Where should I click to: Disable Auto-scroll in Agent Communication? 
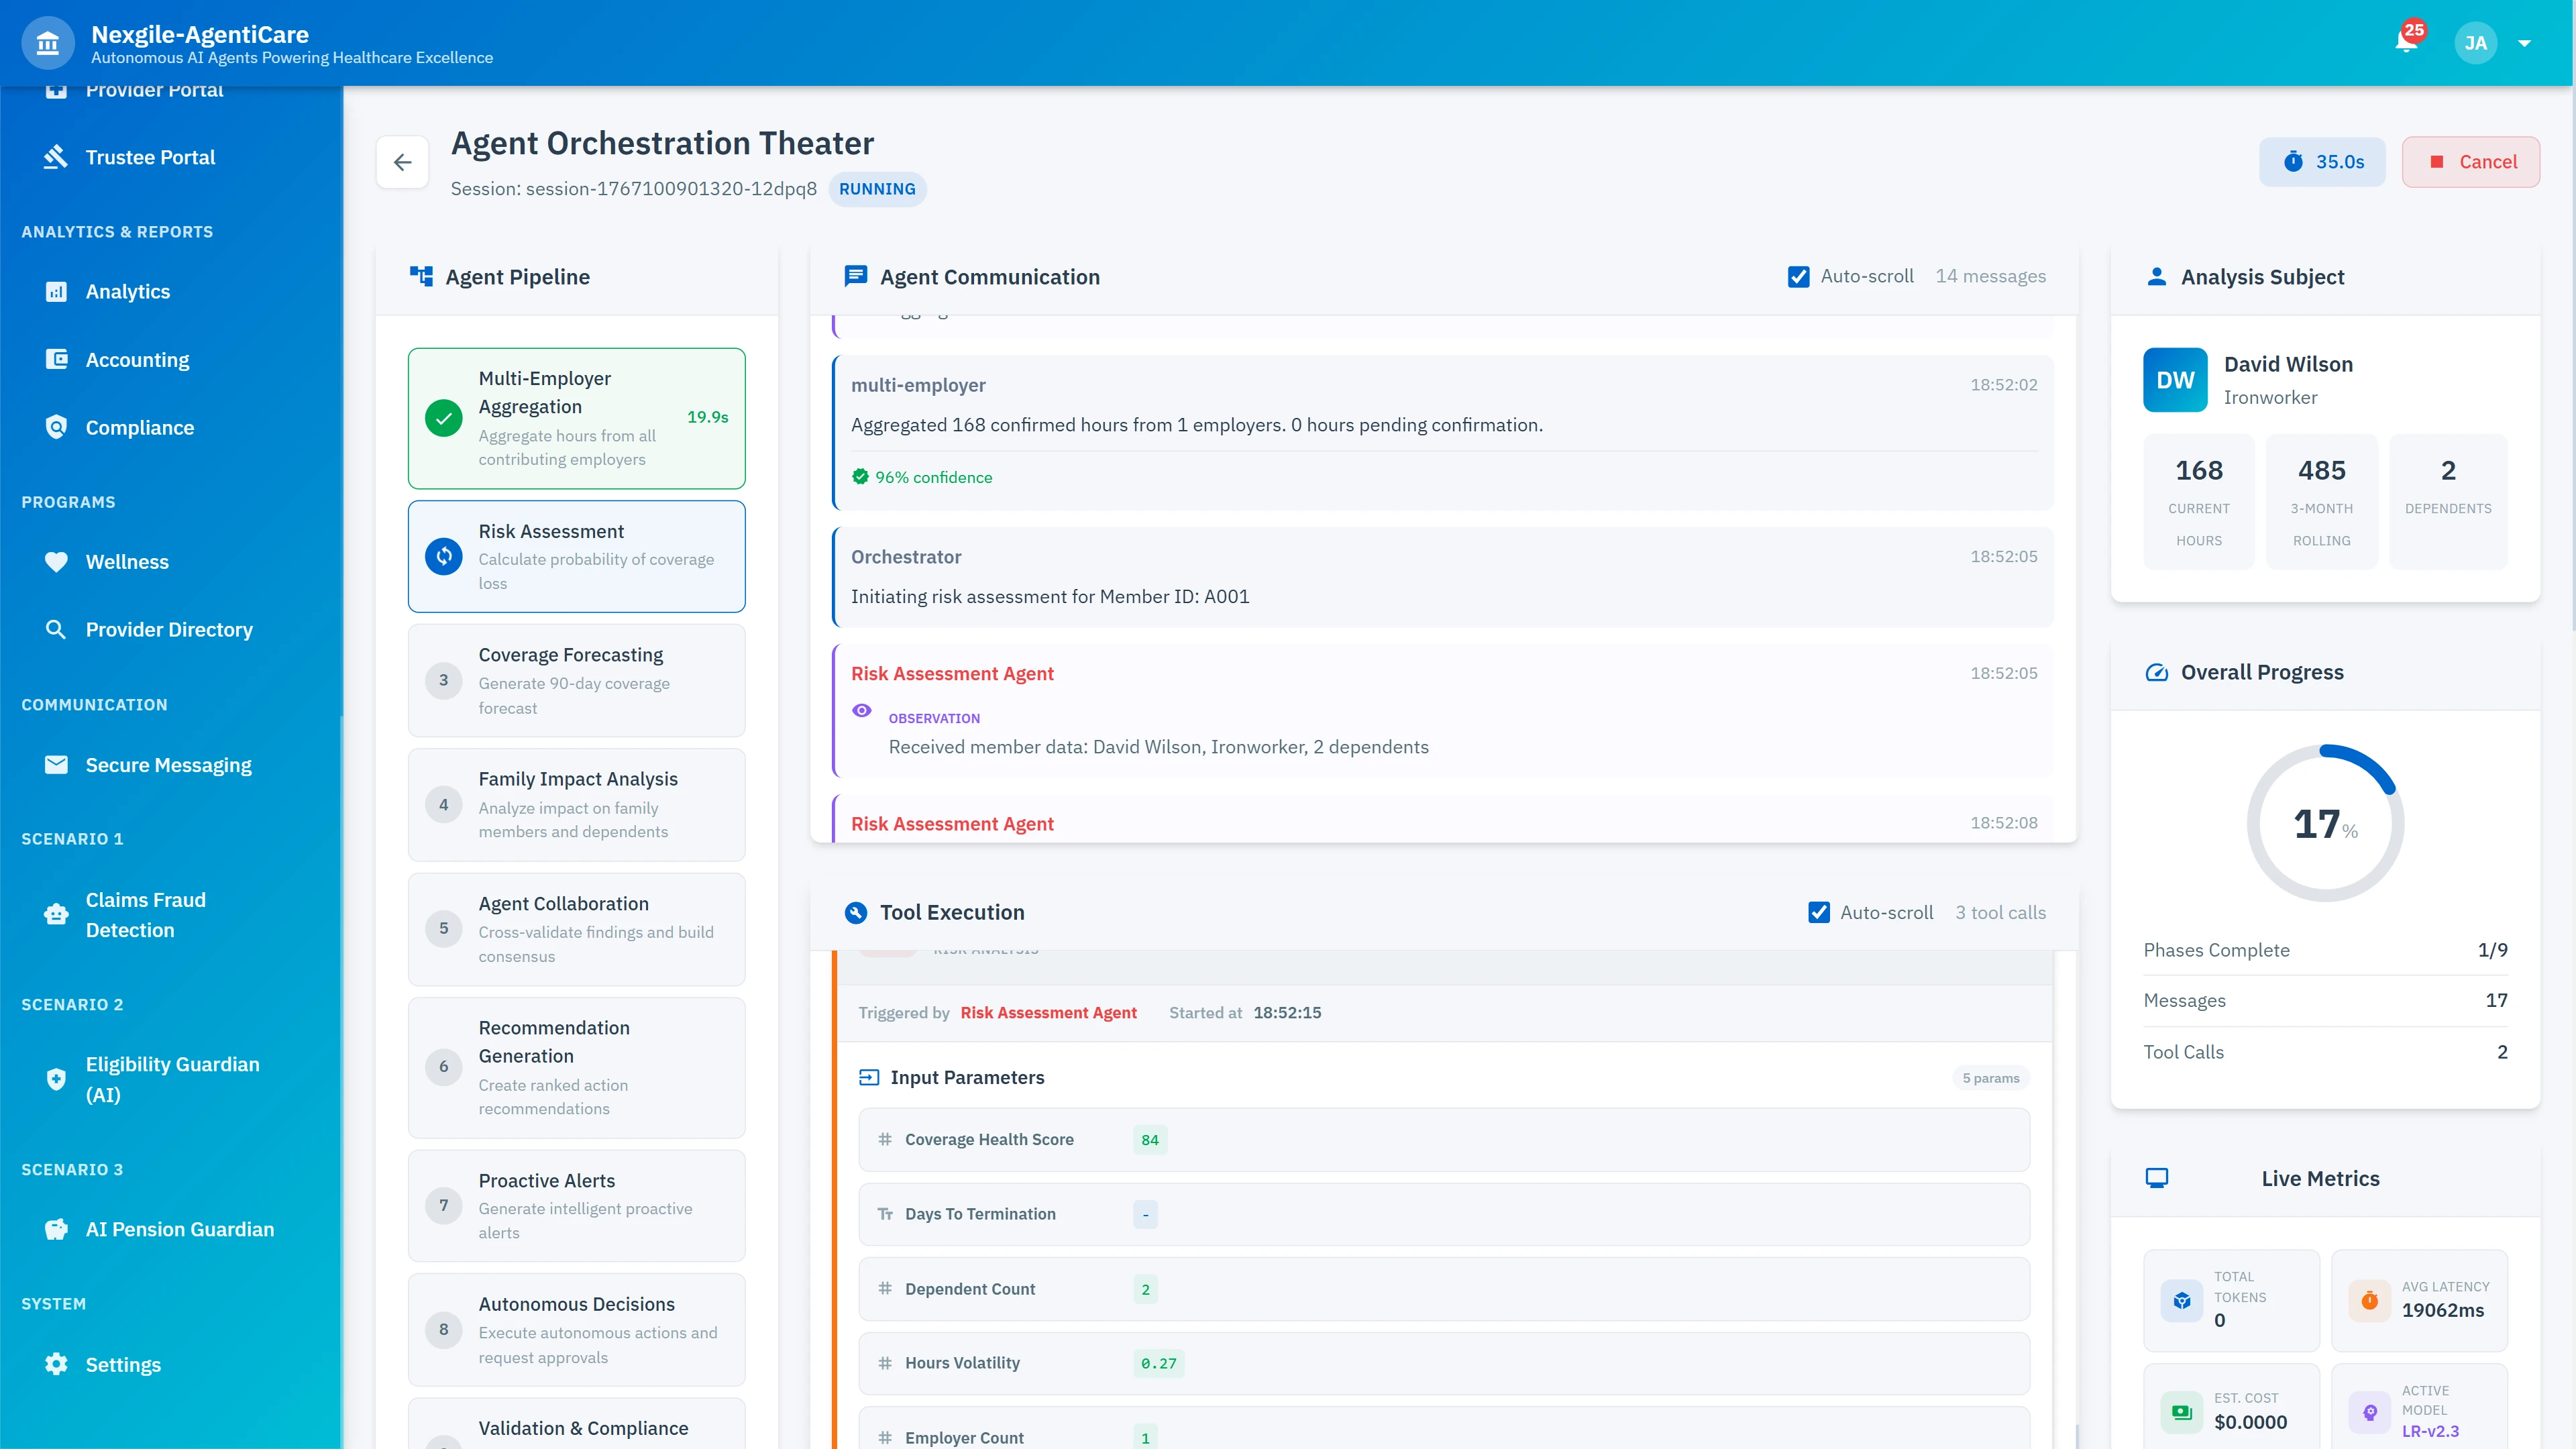coord(1799,276)
